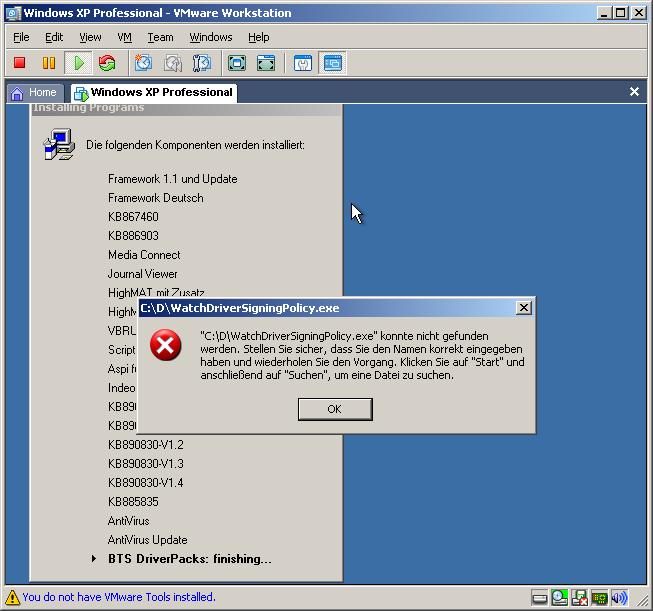
Task: Click the 'Die folgenden Komponenten' heading
Action: (x=195, y=145)
